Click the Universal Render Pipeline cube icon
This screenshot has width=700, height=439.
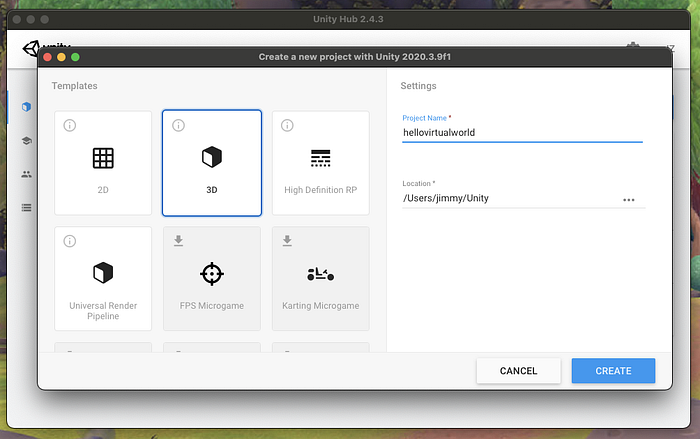(x=103, y=273)
